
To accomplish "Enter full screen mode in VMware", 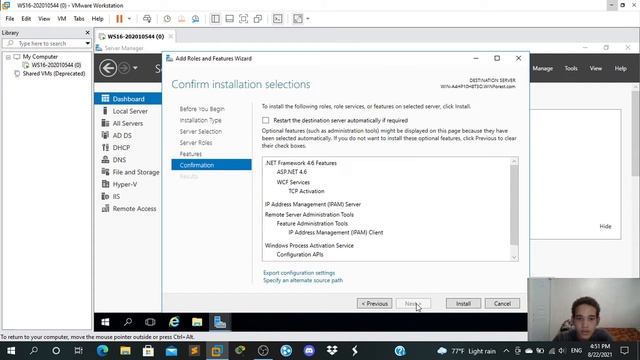I will tap(244, 19).
